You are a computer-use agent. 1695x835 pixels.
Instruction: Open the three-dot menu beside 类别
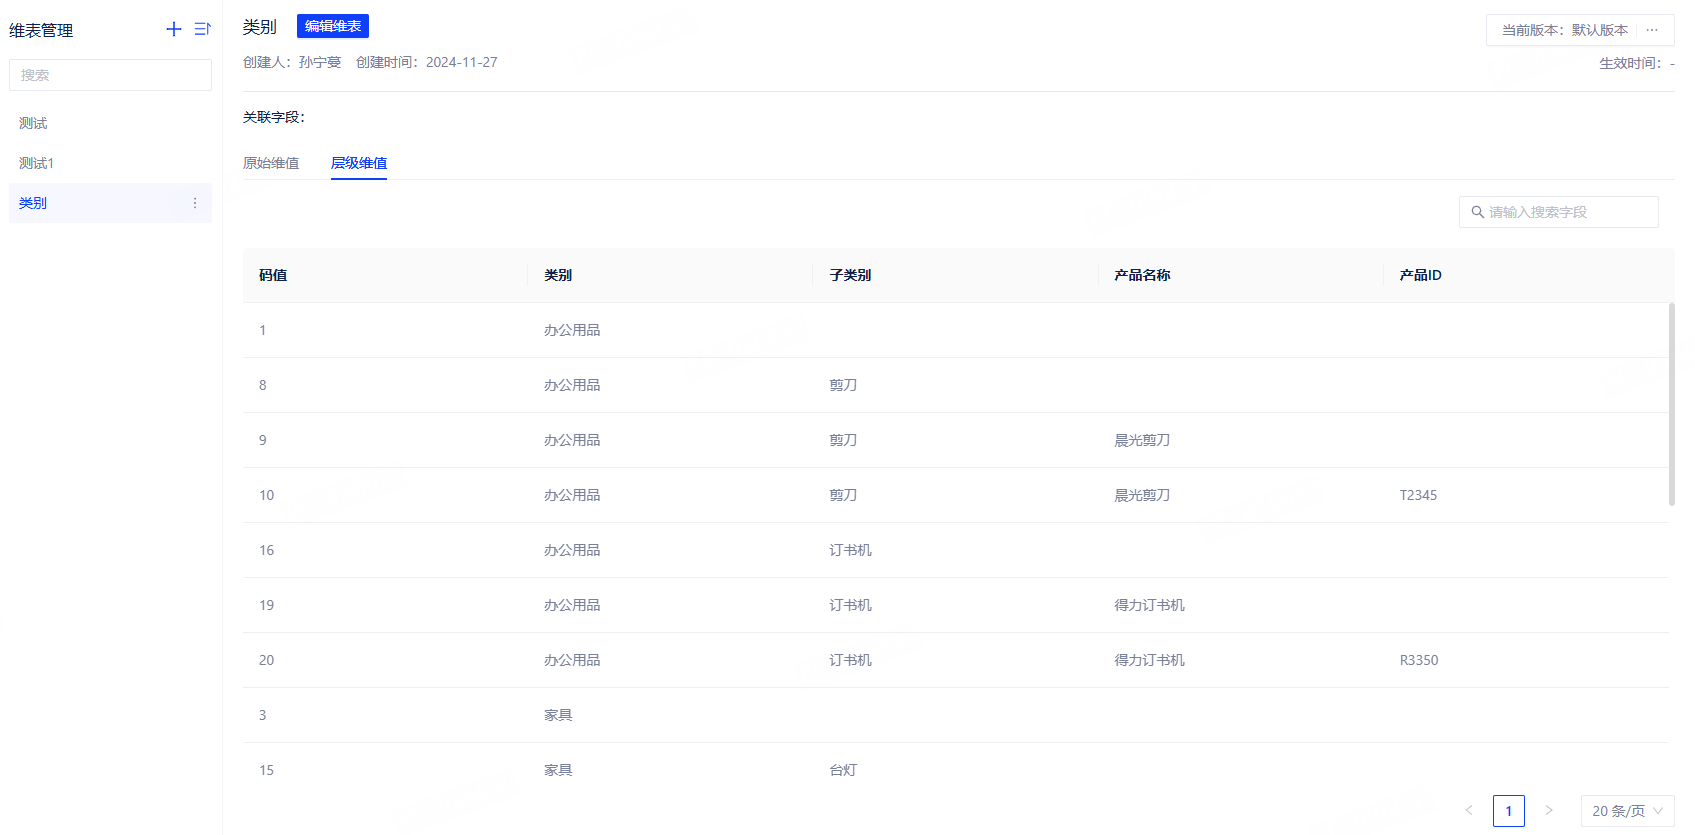click(195, 203)
